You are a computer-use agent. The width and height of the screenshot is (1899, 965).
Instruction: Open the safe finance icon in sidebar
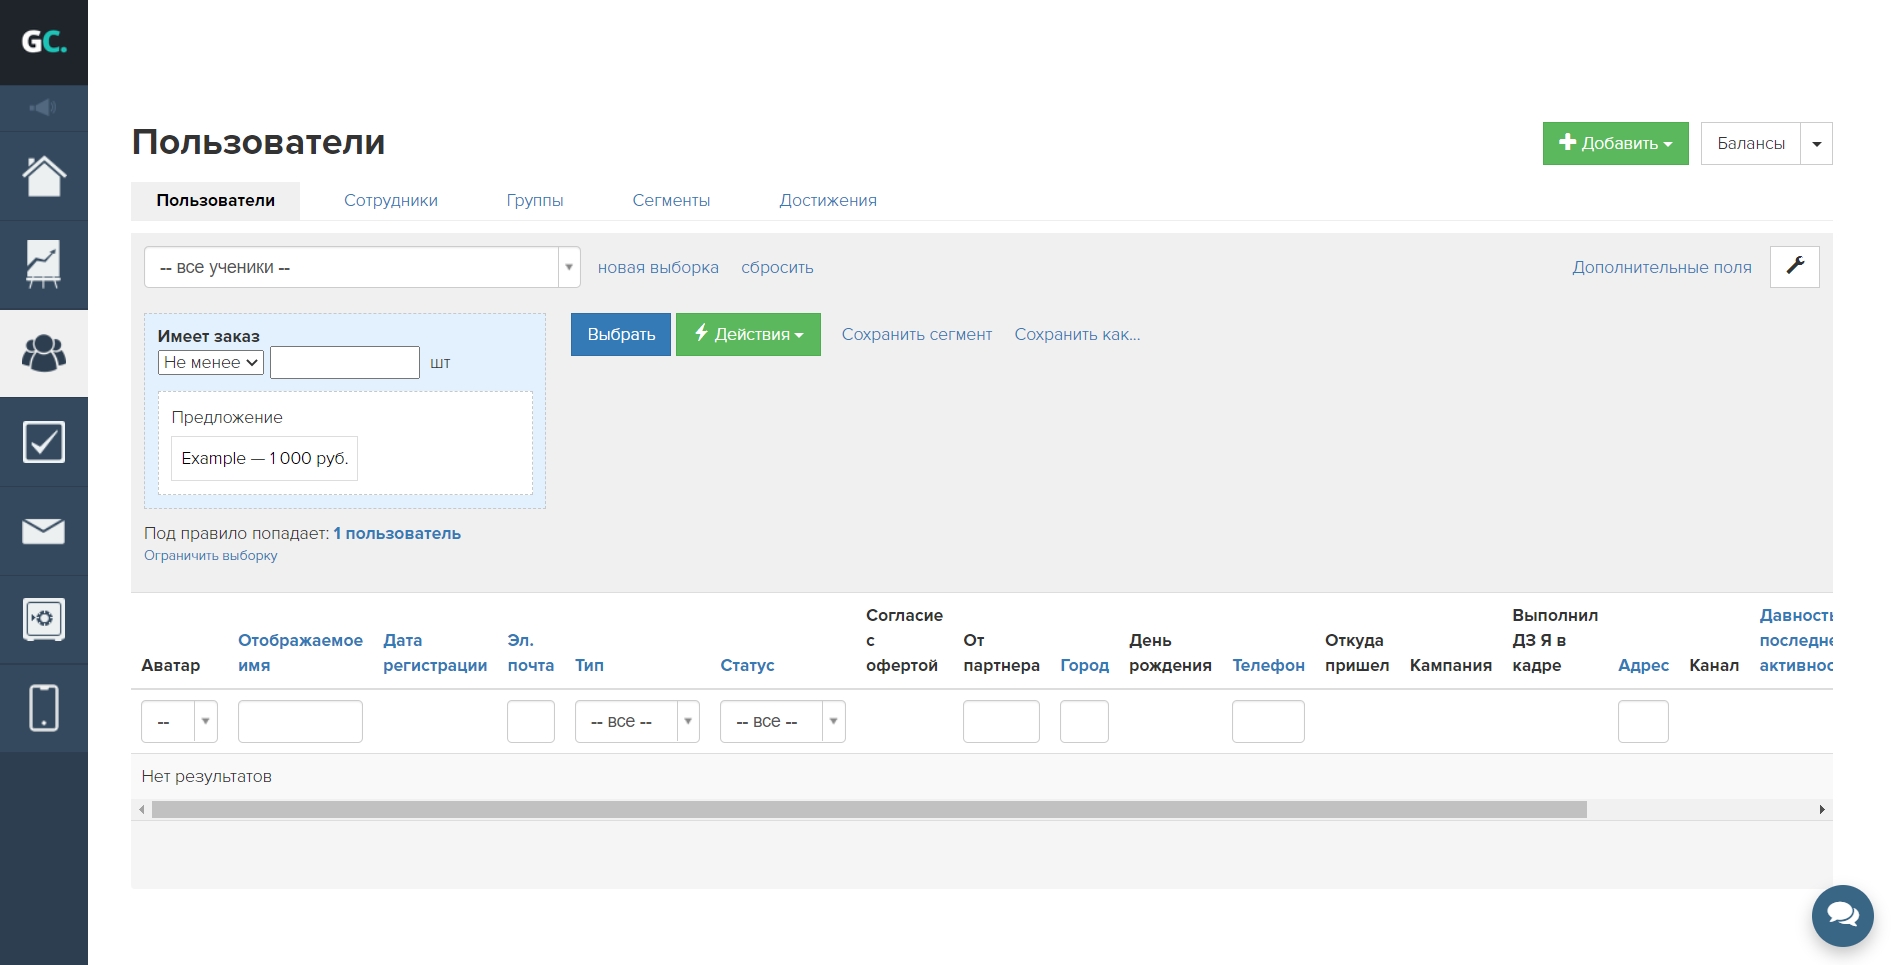coord(43,620)
